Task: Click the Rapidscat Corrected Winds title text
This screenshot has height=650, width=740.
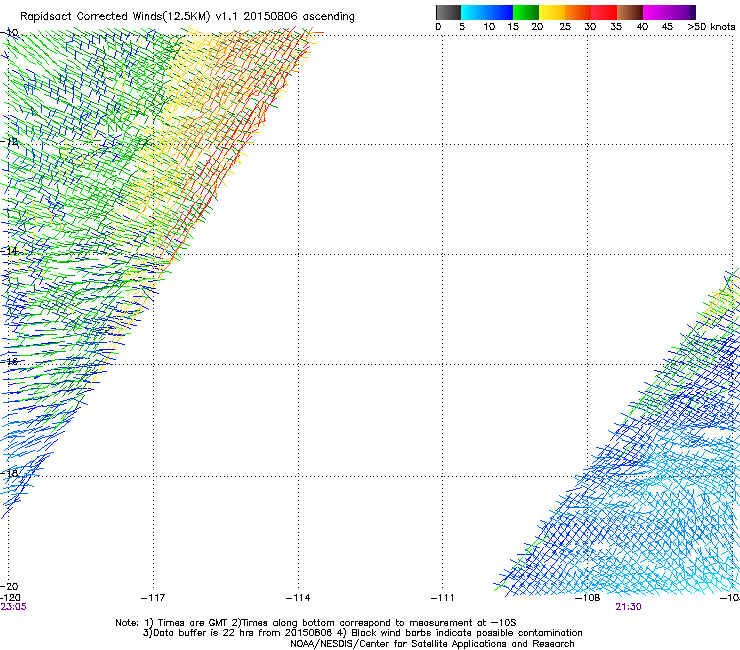Action: [187, 16]
